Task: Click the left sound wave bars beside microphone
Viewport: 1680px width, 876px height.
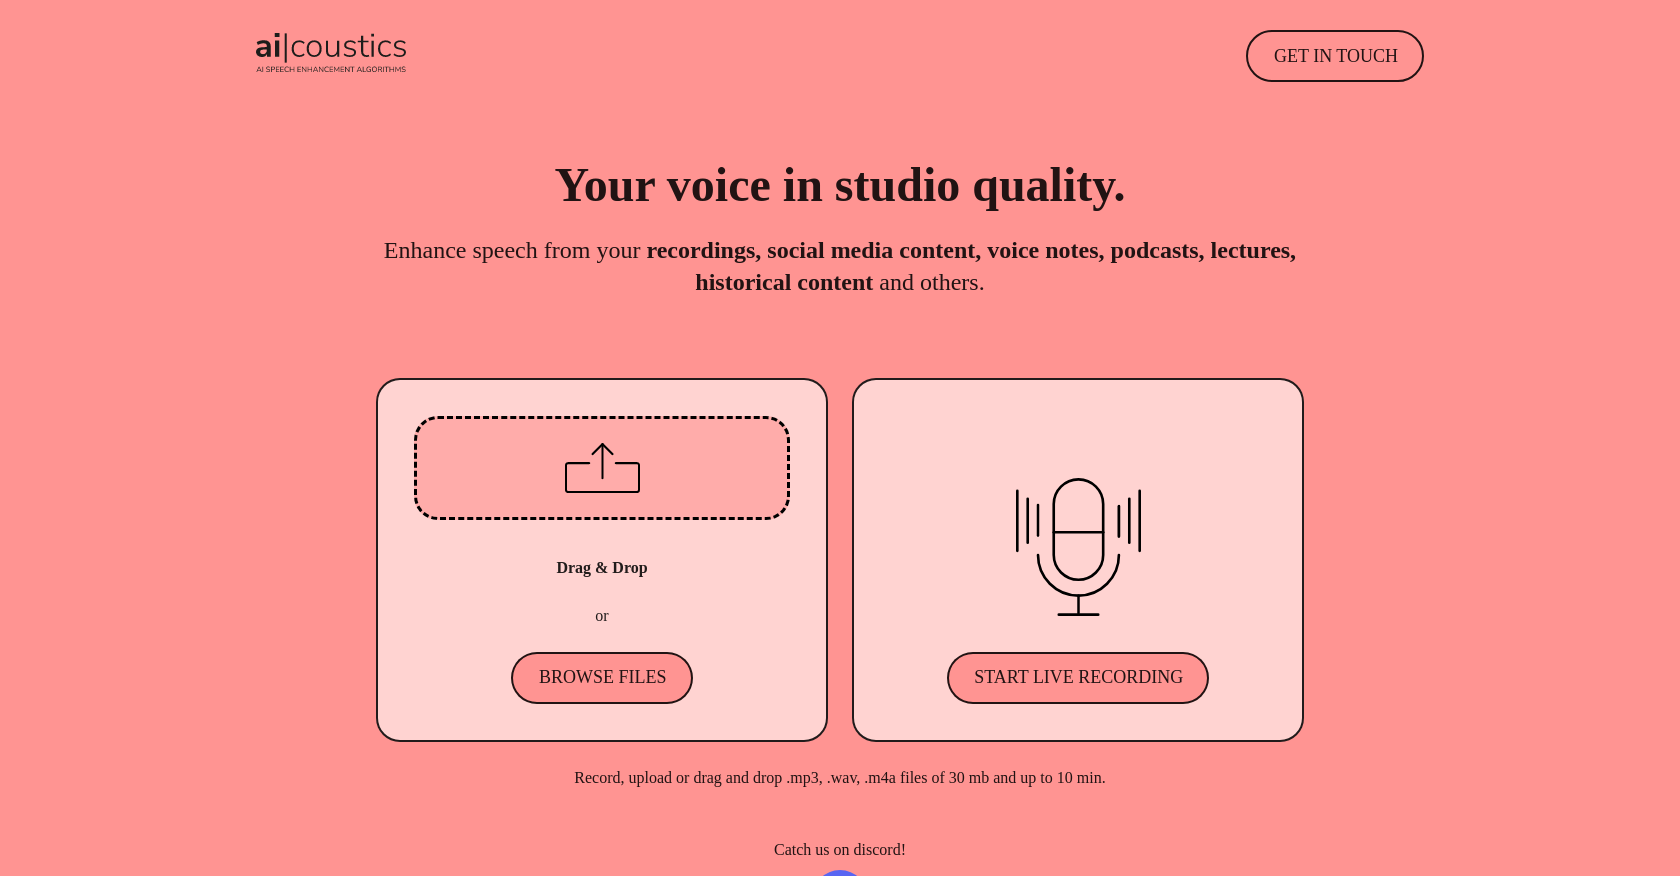Action: (1028, 520)
